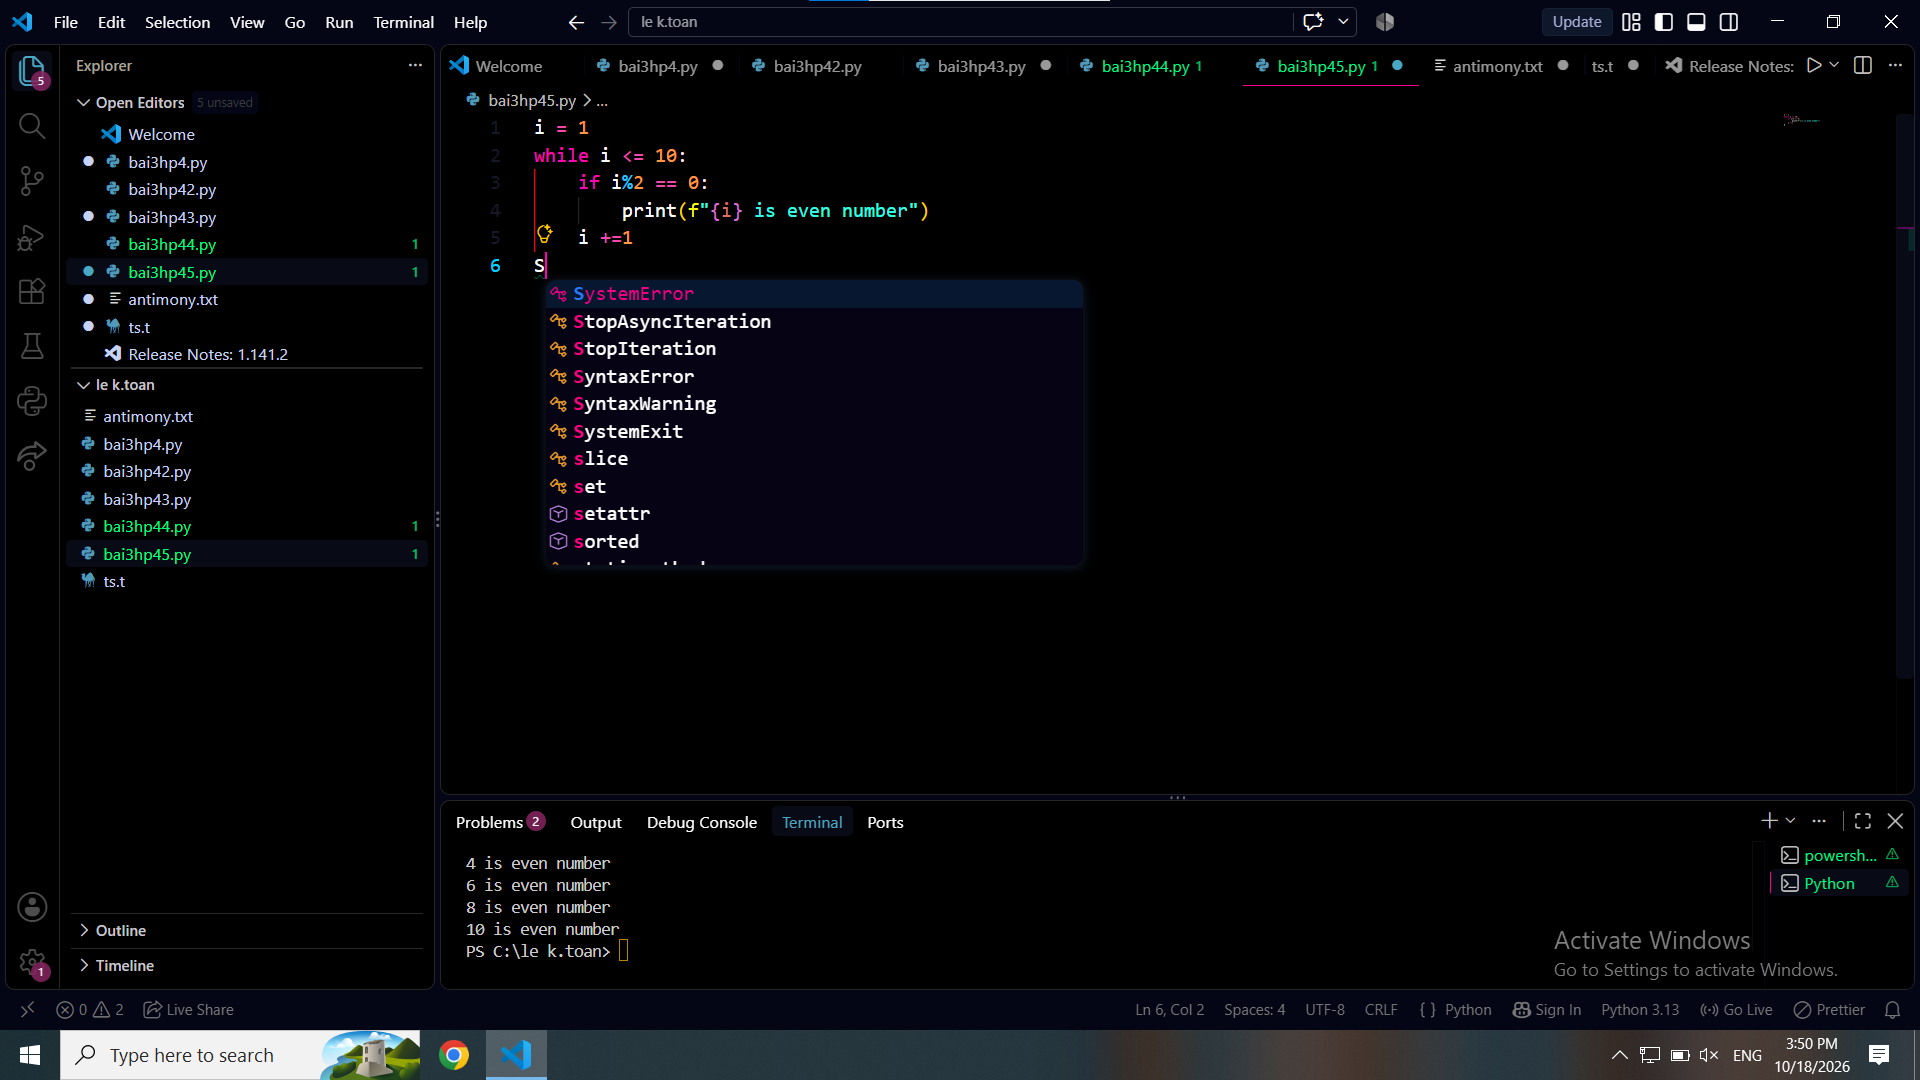Open the Run and Debug view
This screenshot has height=1080, width=1920.
pyautogui.click(x=32, y=237)
